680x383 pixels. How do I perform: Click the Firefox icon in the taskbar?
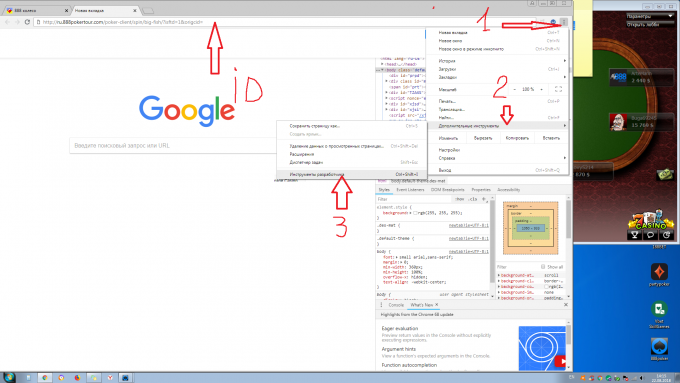(77, 377)
